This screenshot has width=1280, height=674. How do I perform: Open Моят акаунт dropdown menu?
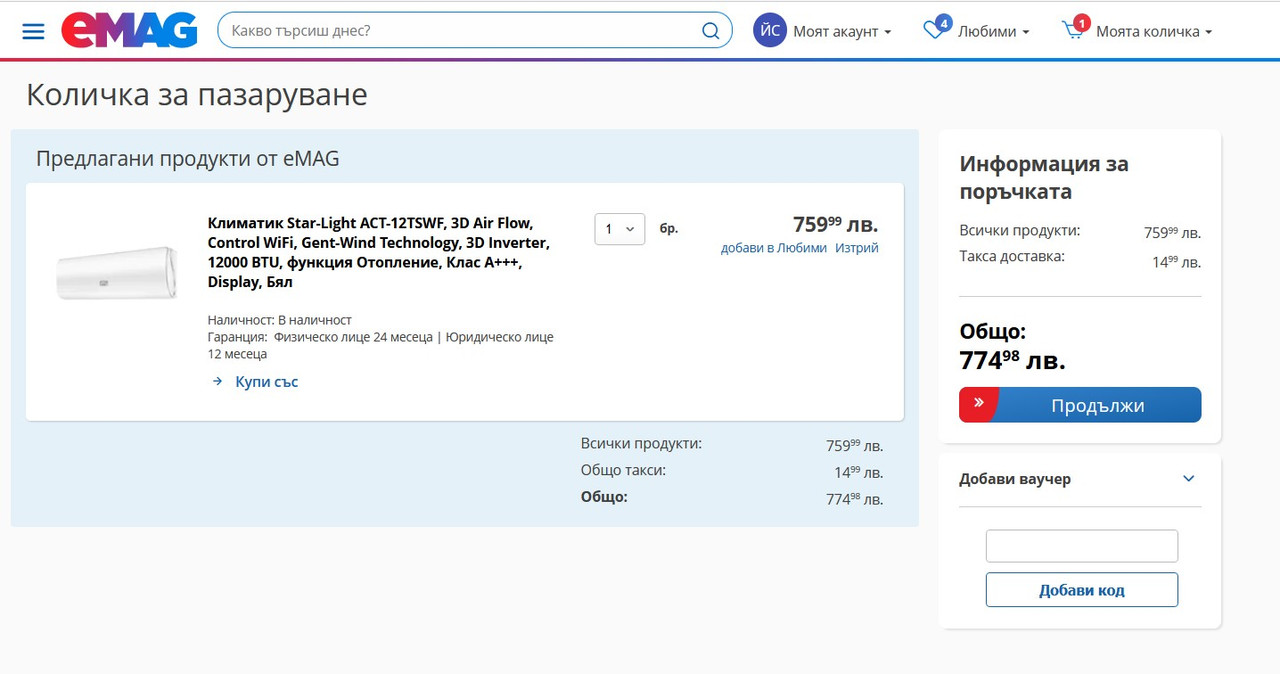coord(842,31)
